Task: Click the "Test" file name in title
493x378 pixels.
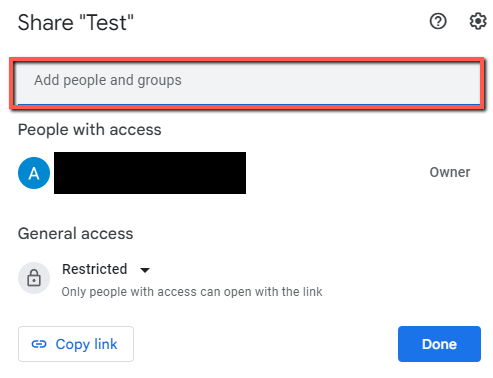Action: (107, 23)
